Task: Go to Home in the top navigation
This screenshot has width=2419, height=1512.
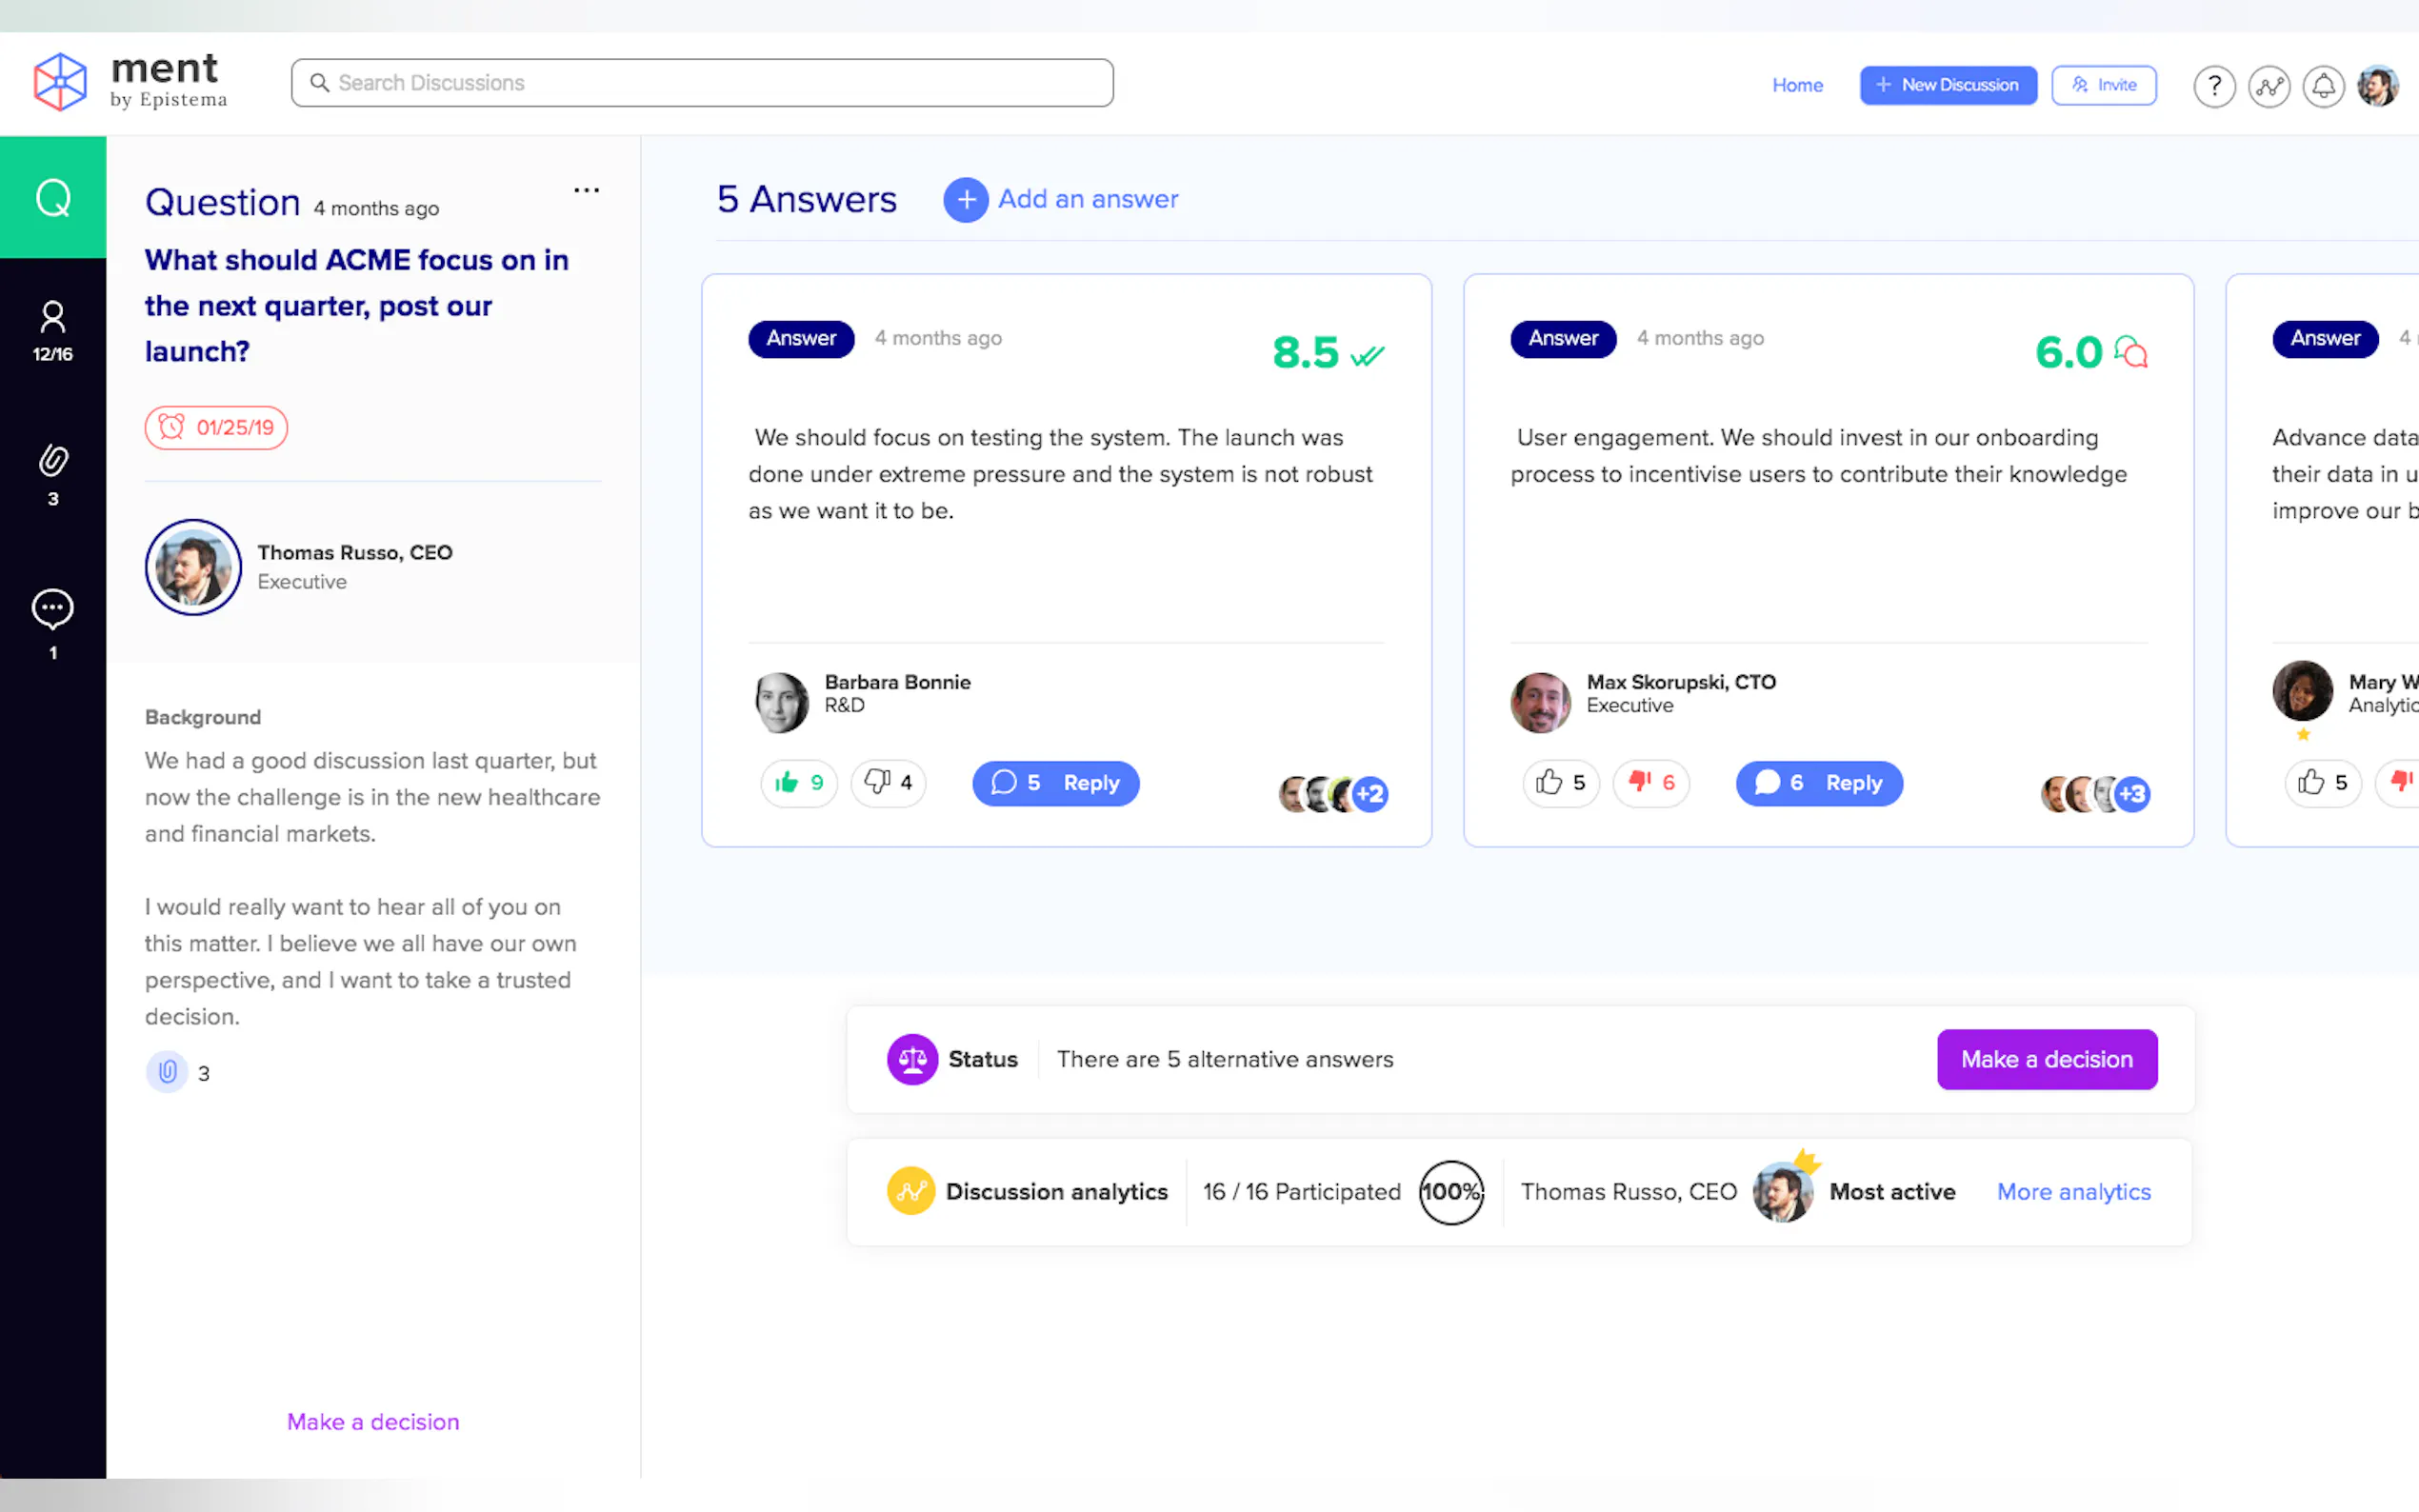Action: tap(1797, 86)
